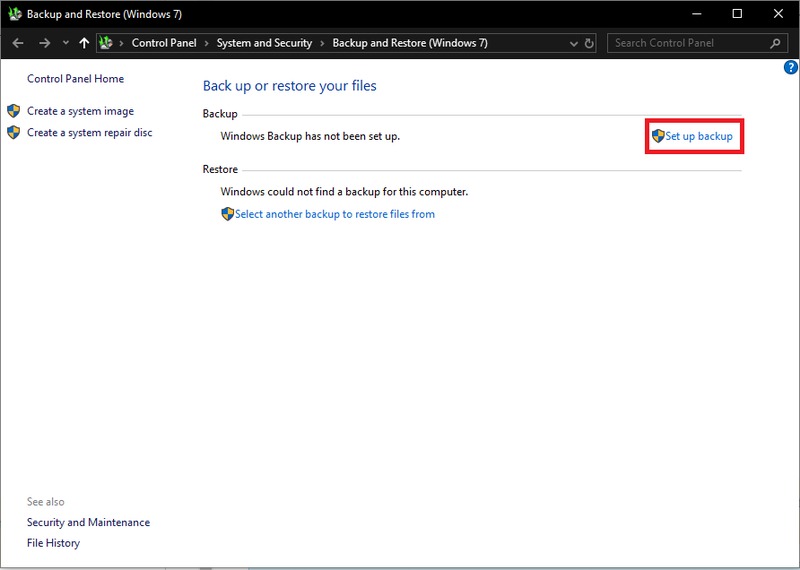Screen dimensions: 800x570
Task: Open Security and Maintenance link
Action: pos(88,522)
